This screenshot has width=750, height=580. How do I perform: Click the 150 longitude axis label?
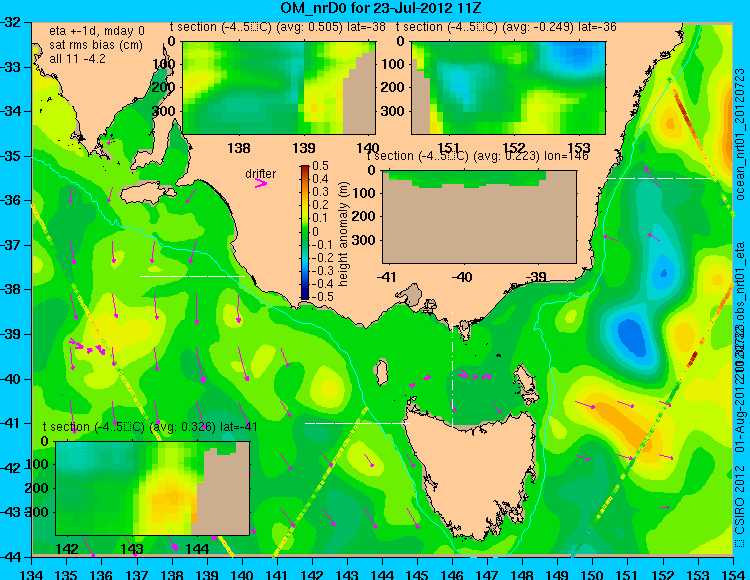[x=593, y=574]
